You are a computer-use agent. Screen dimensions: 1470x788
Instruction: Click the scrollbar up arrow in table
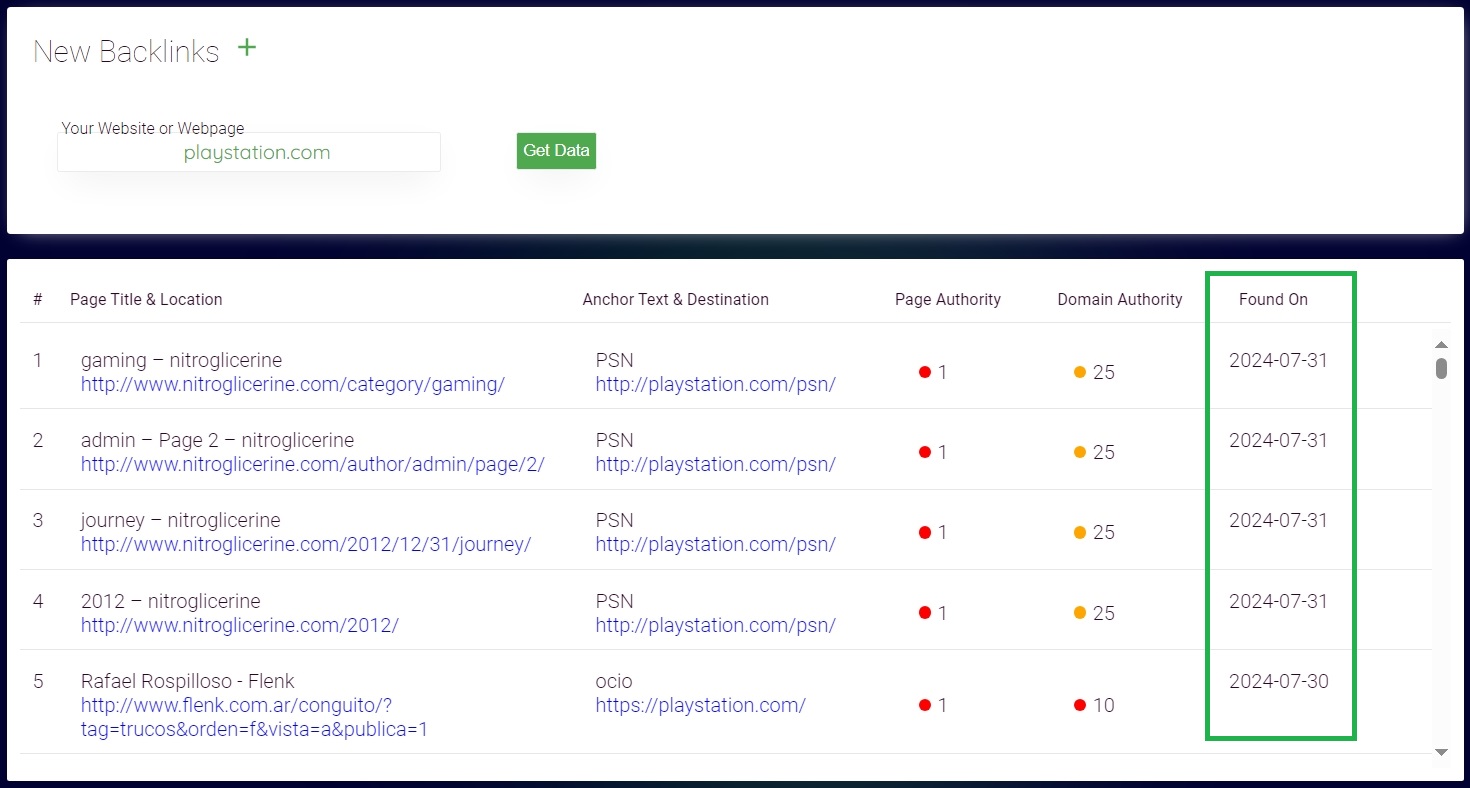tap(1441, 345)
